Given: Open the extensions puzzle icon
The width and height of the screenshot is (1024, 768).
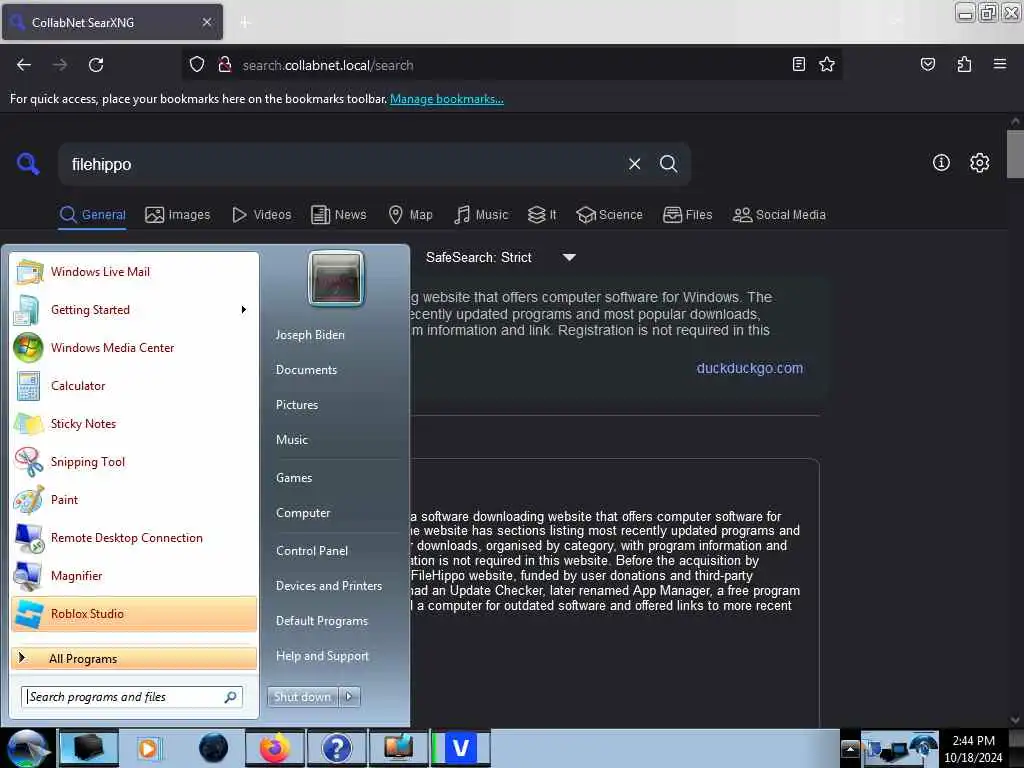Looking at the screenshot, I should tap(964, 64).
